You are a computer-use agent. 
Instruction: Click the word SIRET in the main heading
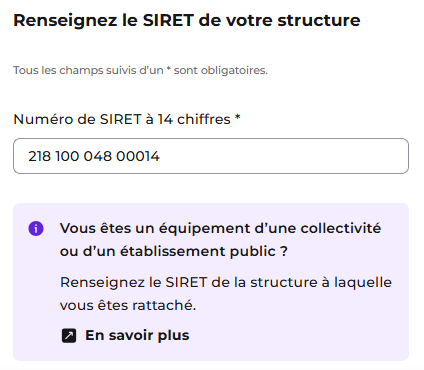pos(168,20)
